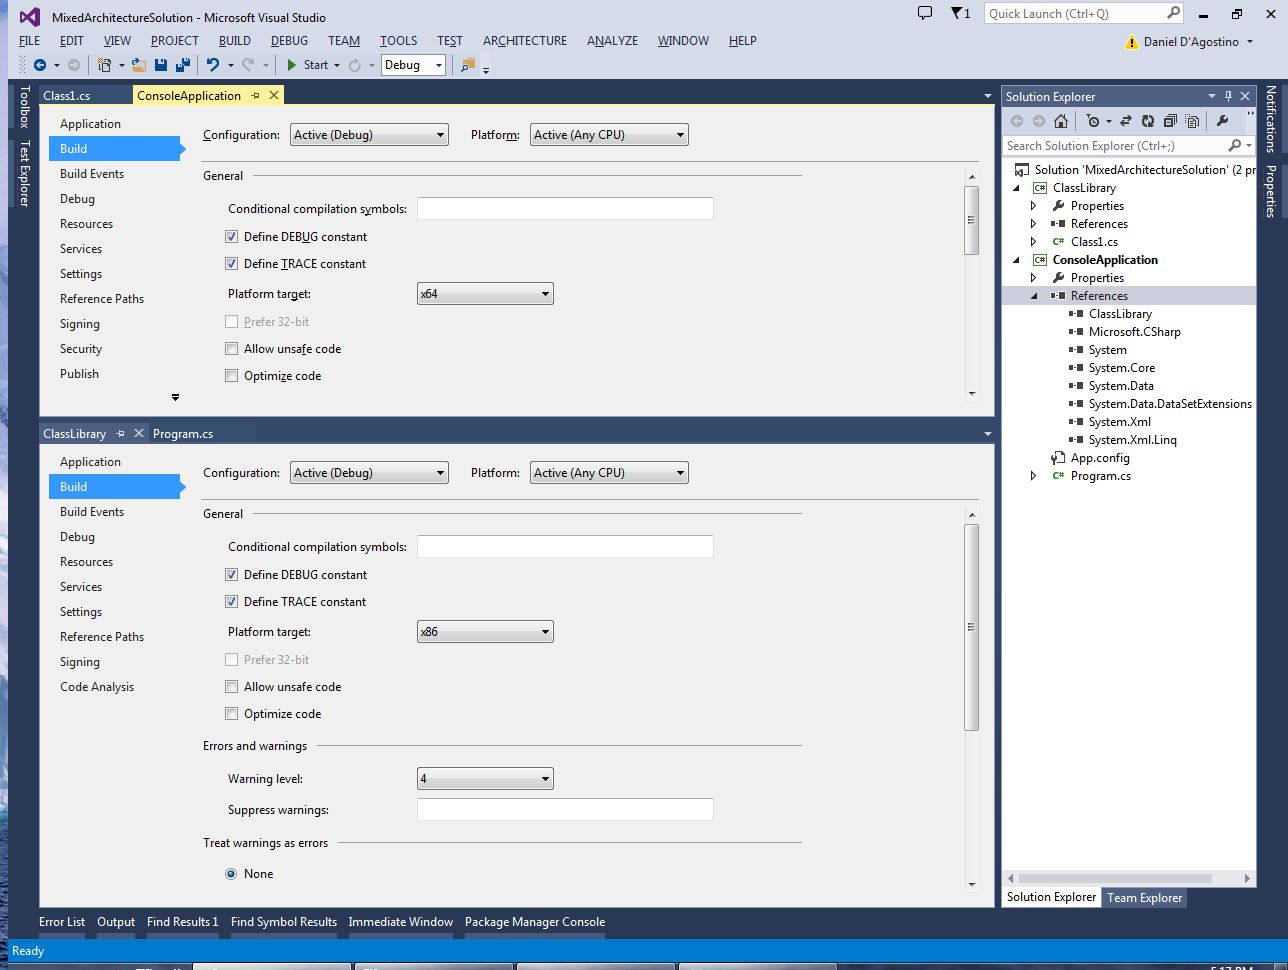Select the None radio button for warnings
The image size is (1288, 970).
(x=232, y=874)
